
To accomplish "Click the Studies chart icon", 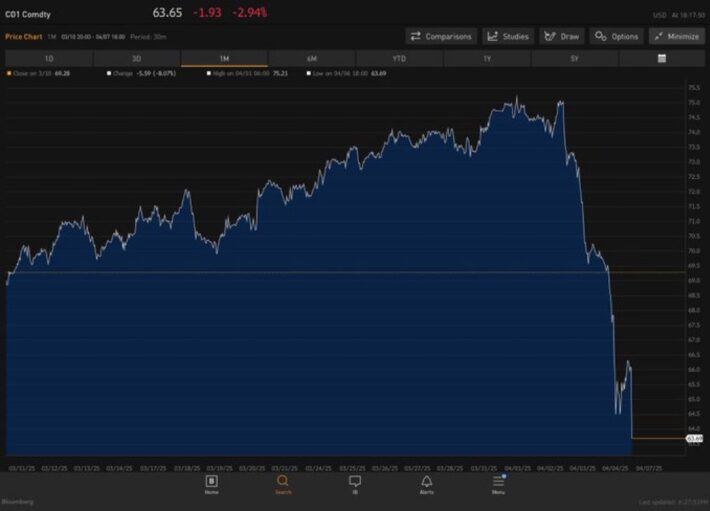I will tap(493, 37).
